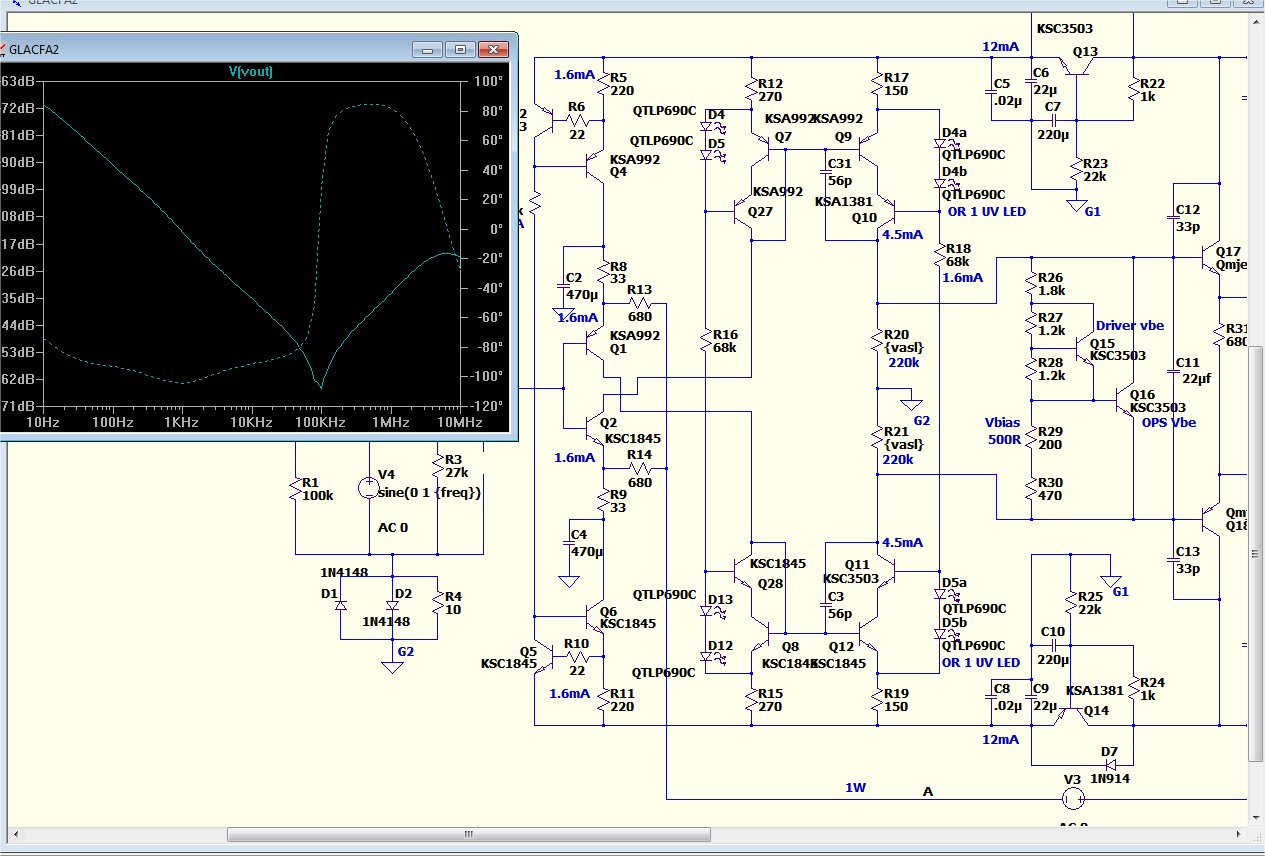
Task: Select resistor R21 {vasl} label
Action: (904, 437)
